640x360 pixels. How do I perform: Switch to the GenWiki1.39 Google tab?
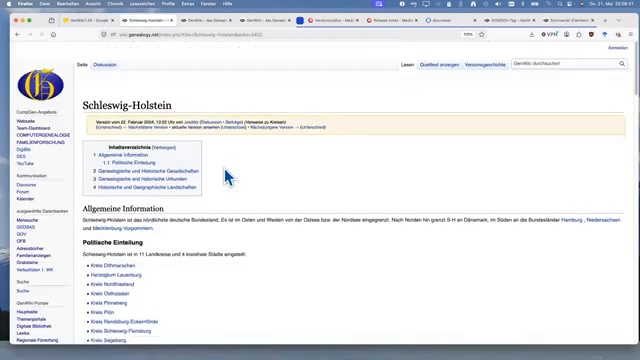tap(89, 20)
